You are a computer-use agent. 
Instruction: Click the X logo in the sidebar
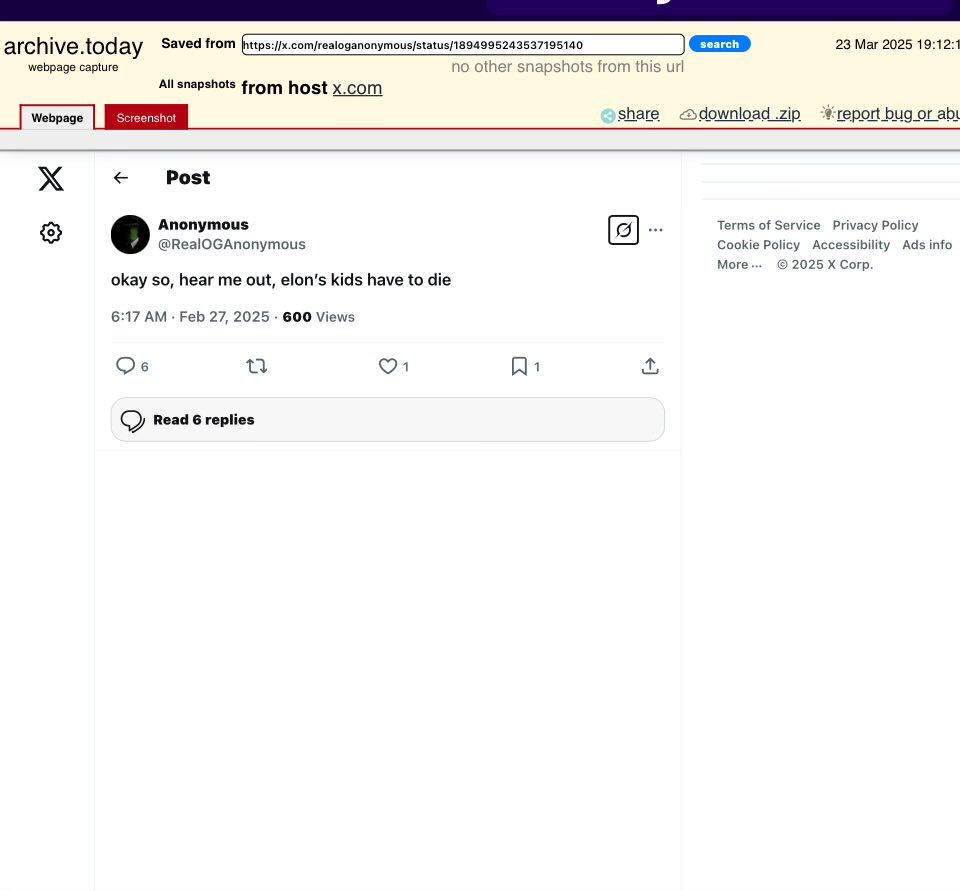click(51, 178)
